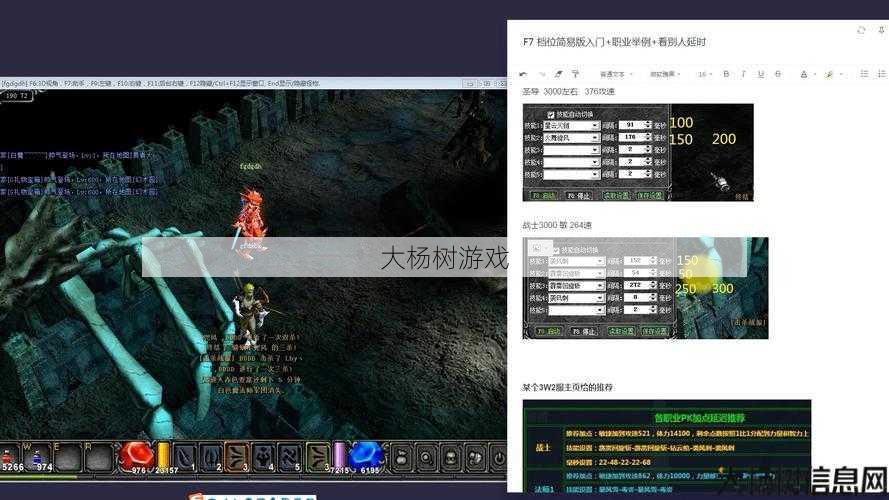Viewport: 889px width, 500px height.
Task: Click the F8 启动 button in the warrior settings image
Action: pos(548,331)
